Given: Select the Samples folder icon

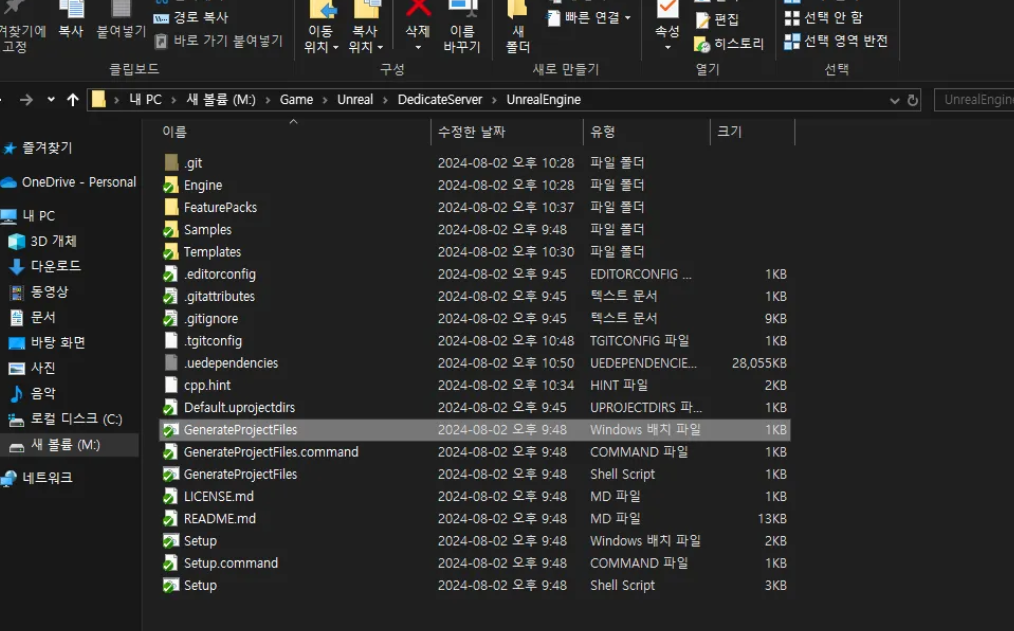Looking at the screenshot, I should [x=171, y=230].
